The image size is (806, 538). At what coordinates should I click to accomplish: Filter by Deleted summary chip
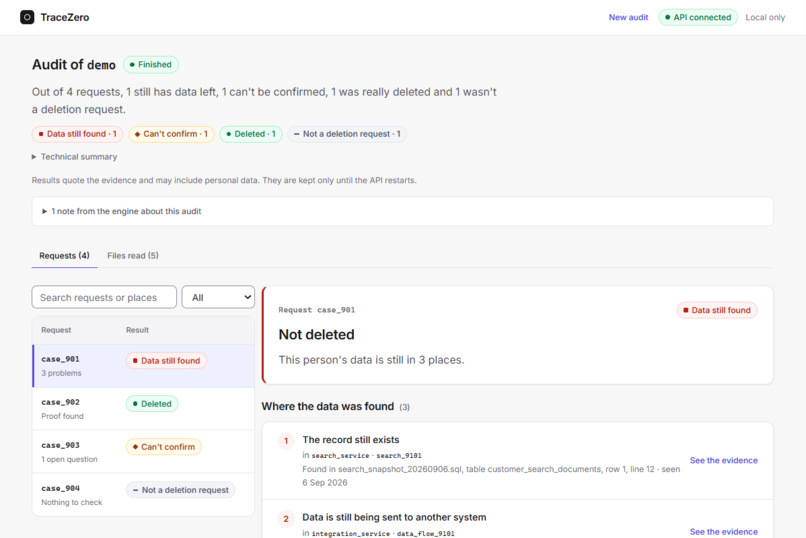point(251,134)
